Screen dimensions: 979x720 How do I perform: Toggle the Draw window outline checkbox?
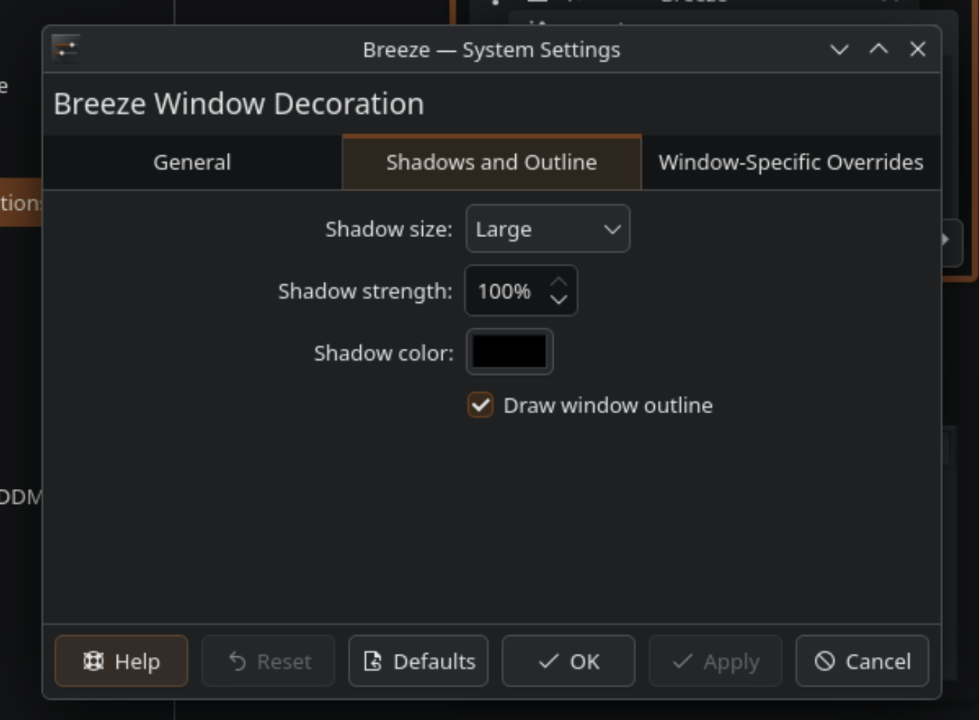[481, 405]
